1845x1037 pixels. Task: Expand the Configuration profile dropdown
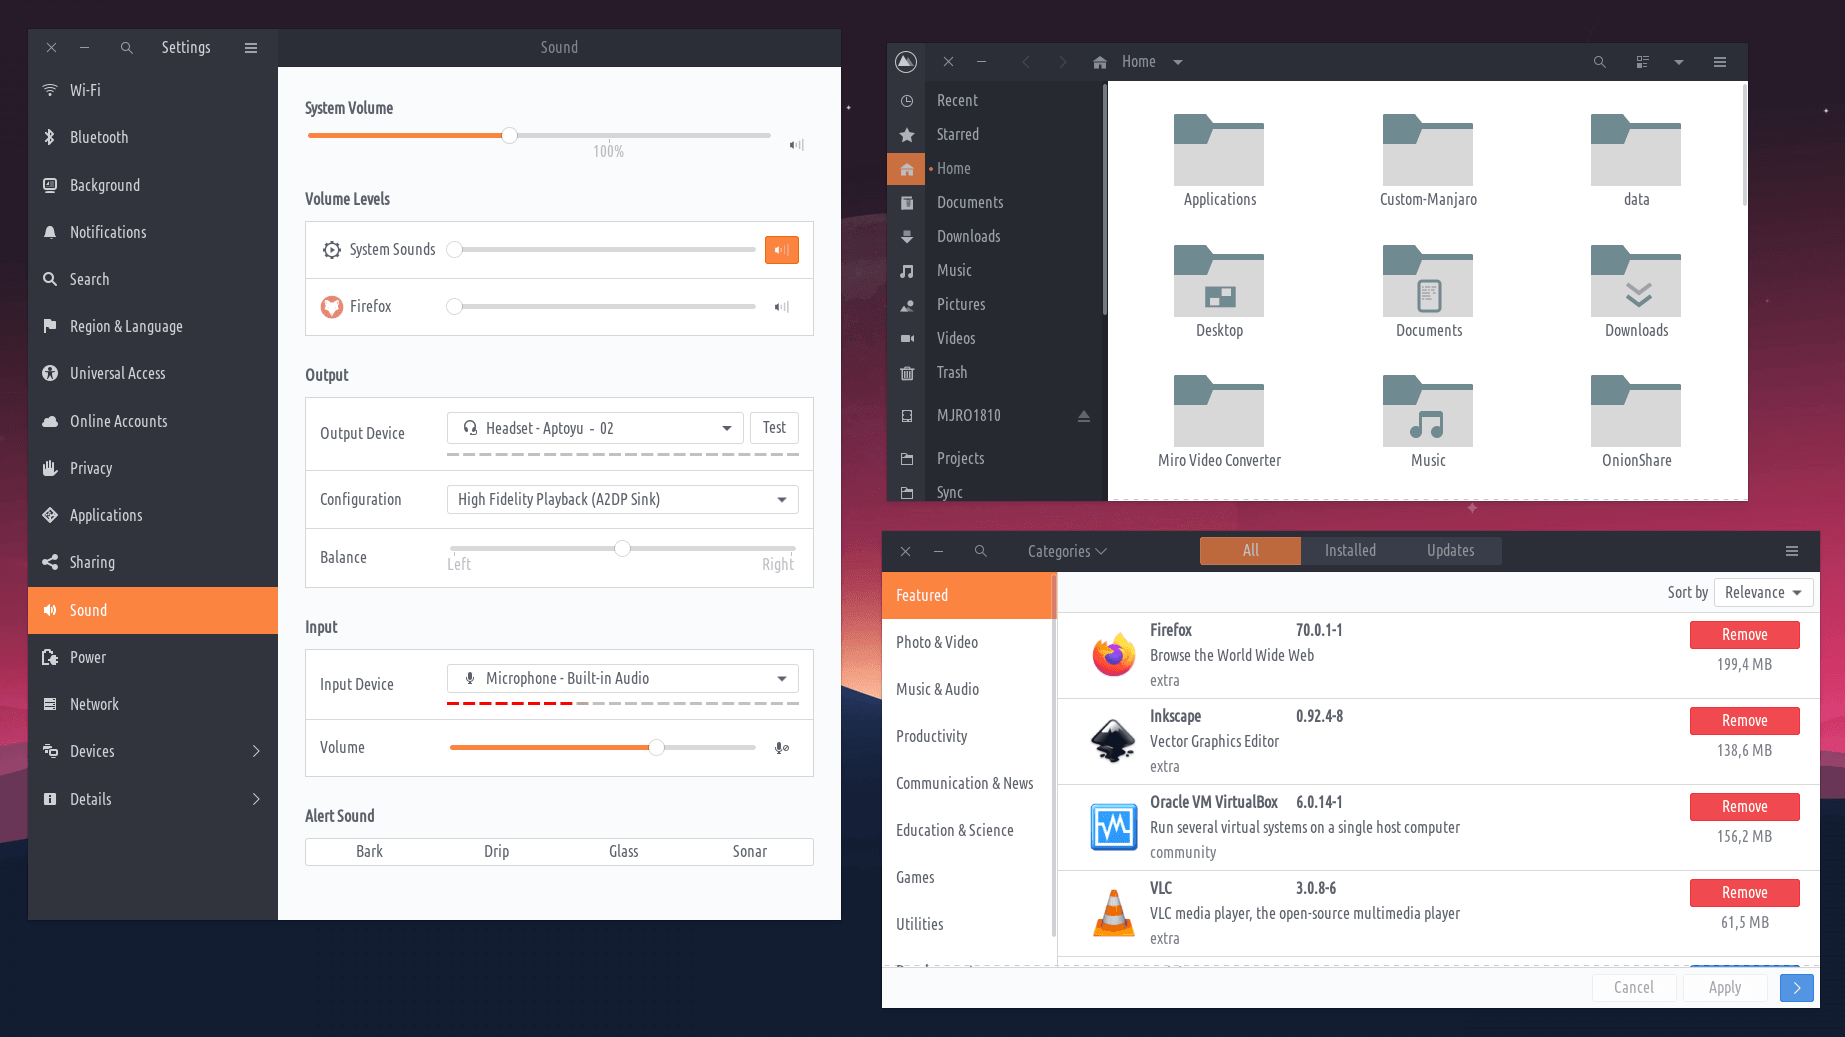tap(621, 499)
